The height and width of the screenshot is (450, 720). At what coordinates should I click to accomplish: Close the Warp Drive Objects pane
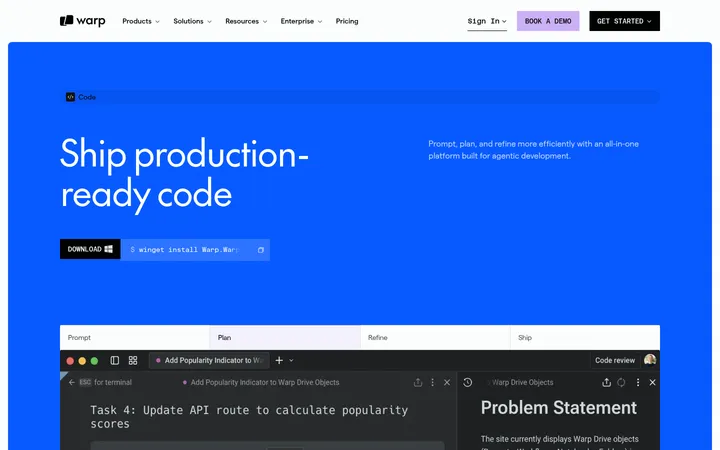pyautogui.click(x=652, y=382)
